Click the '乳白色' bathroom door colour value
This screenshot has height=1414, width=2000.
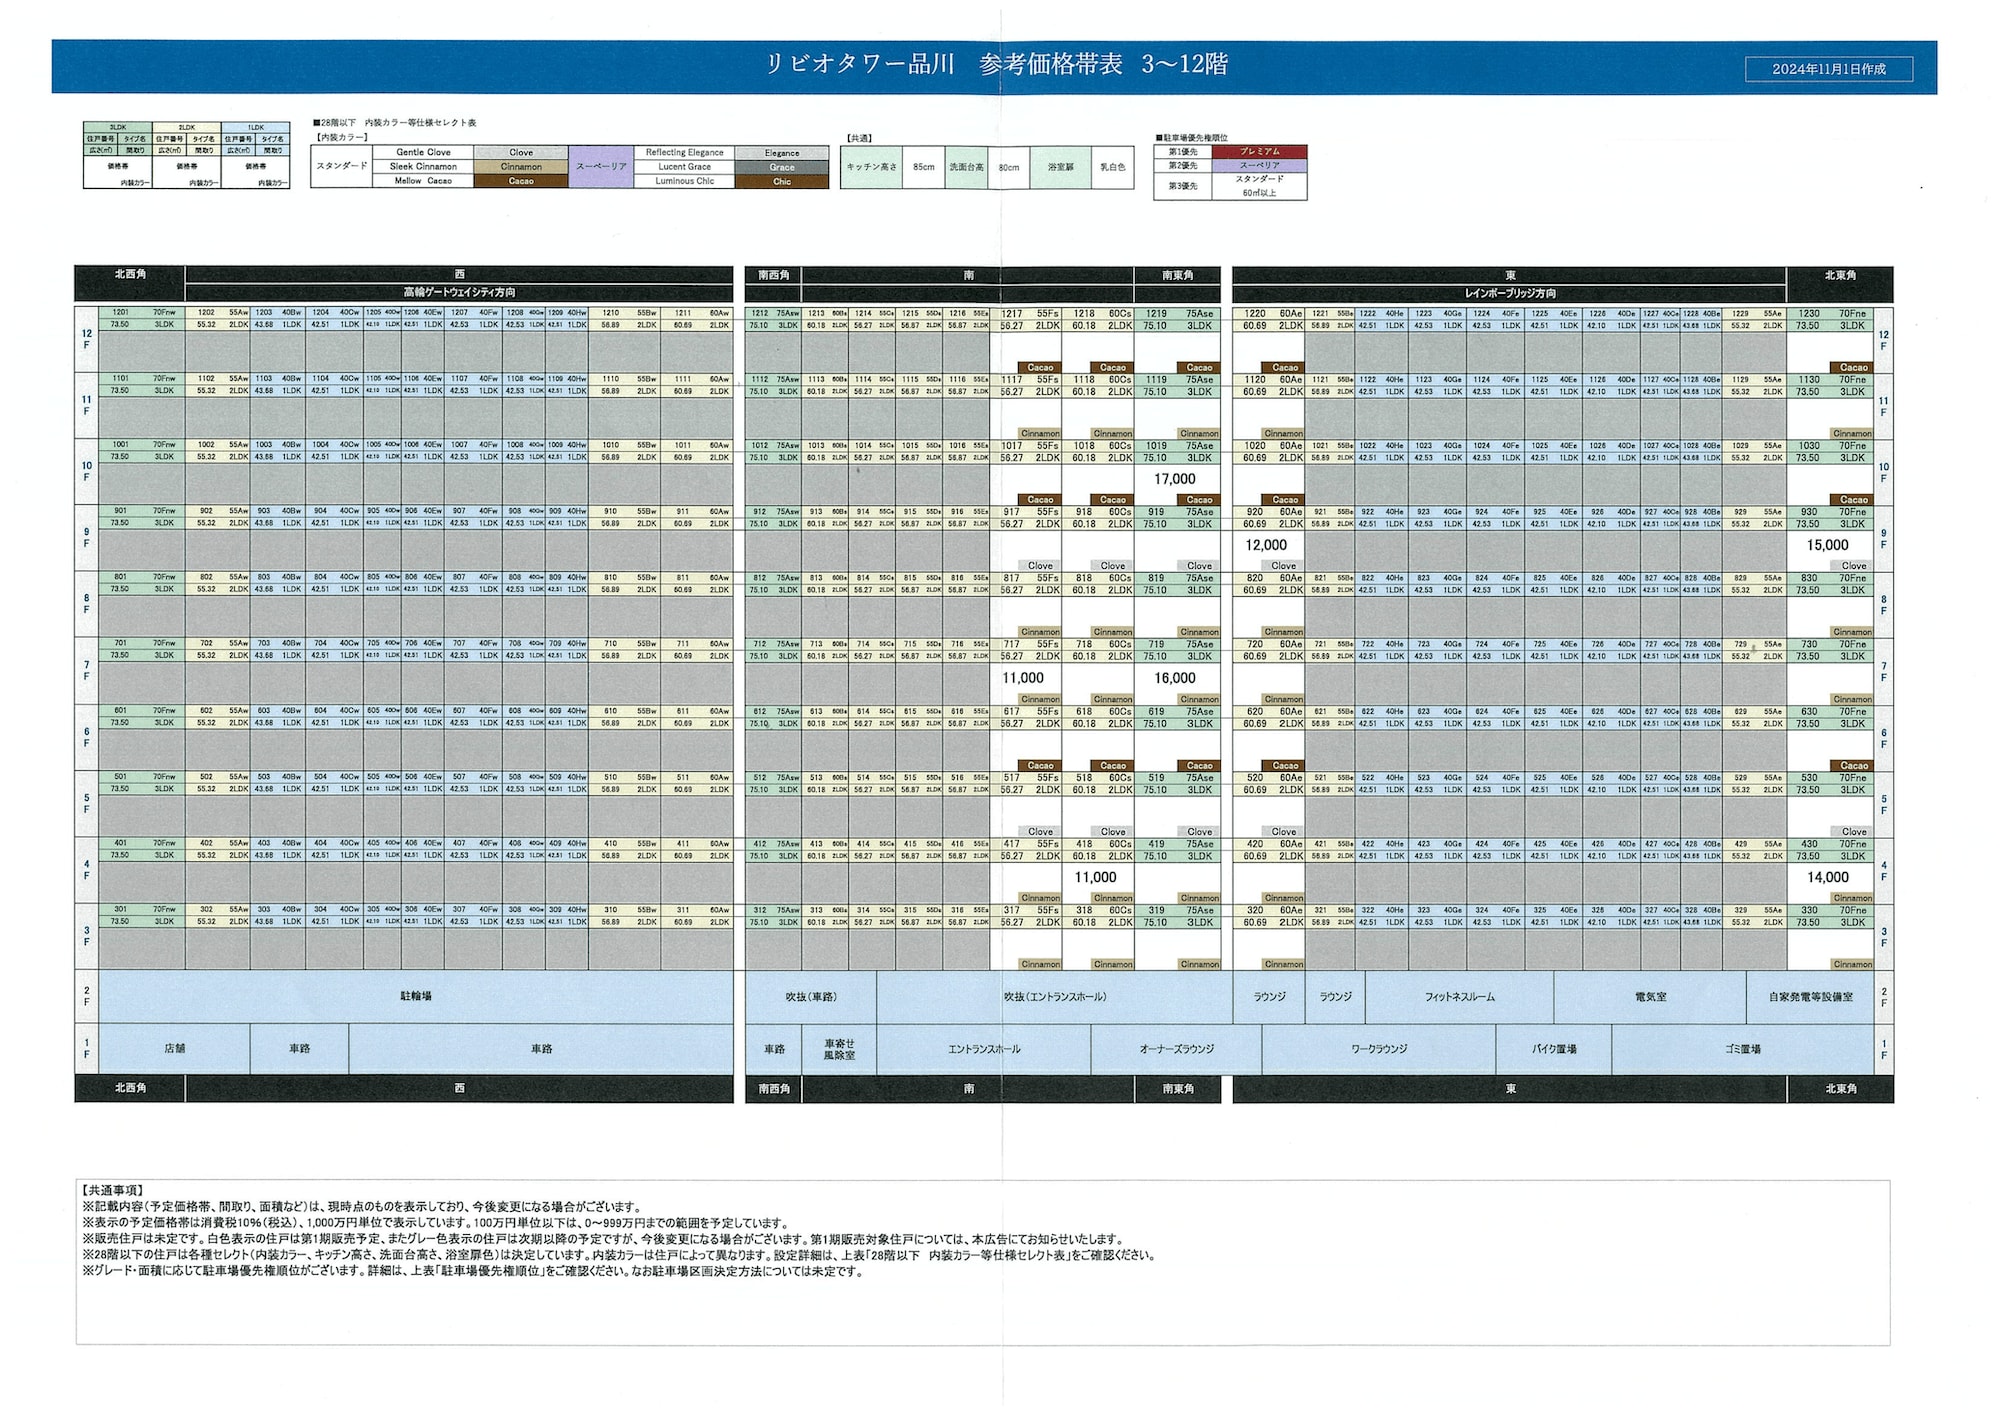(x=1113, y=167)
